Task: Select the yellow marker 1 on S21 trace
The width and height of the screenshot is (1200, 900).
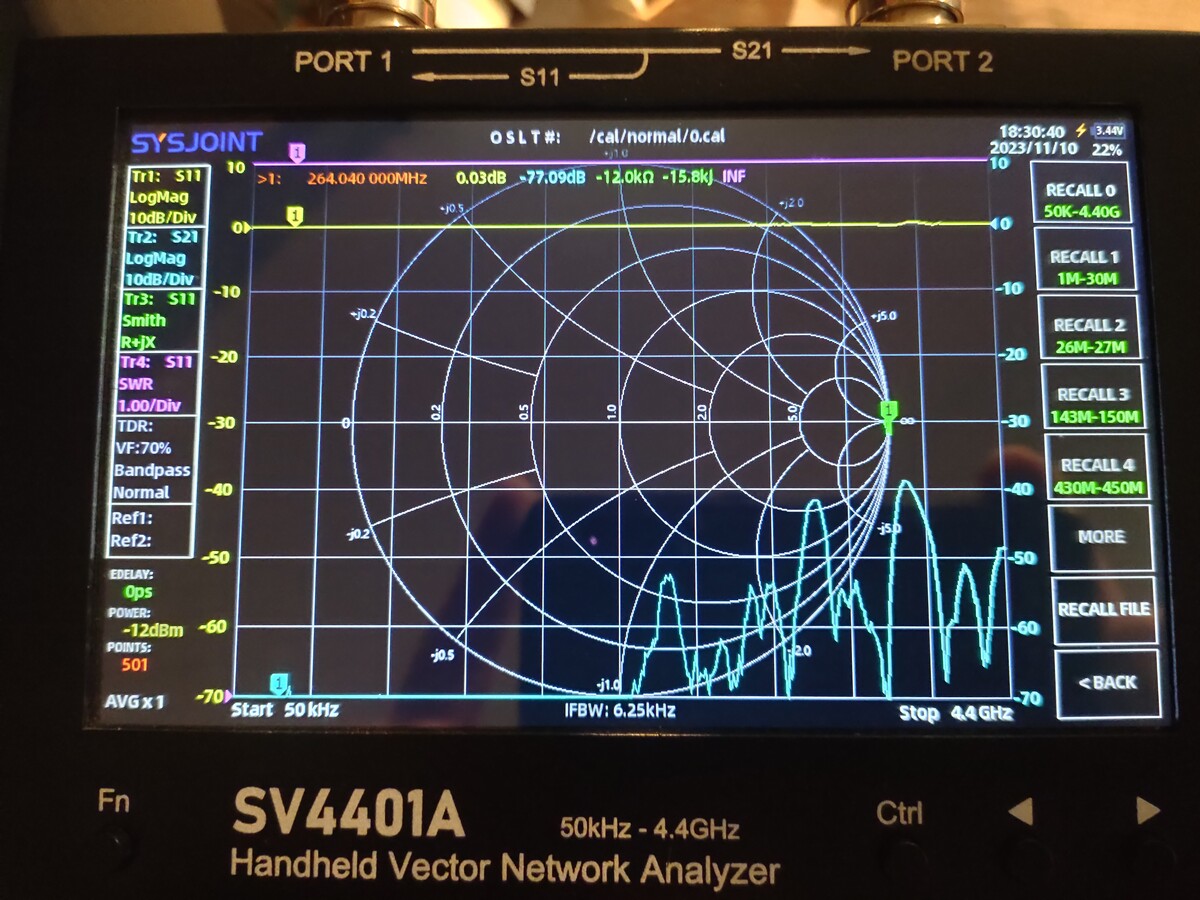Action: [294, 215]
